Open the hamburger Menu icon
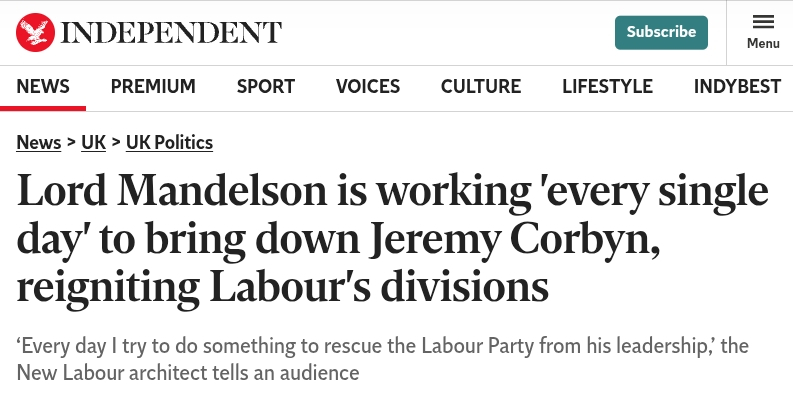Image resolution: width=793 pixels, height=401 pixels. tap(763, 22)
